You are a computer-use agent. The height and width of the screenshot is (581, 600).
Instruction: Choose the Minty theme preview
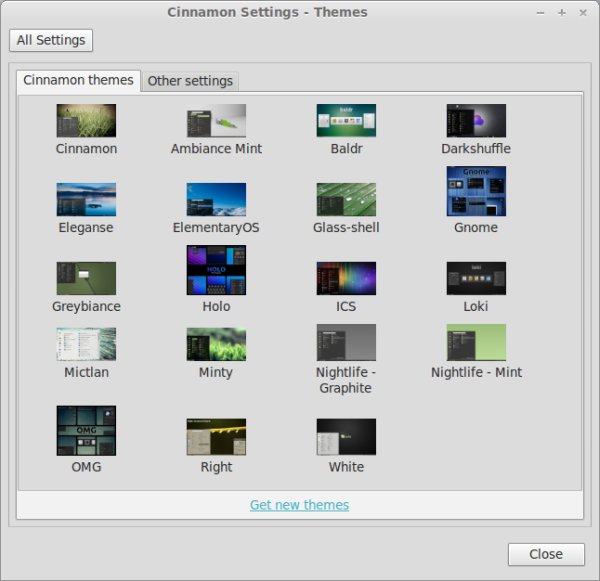tap(216, 344)
